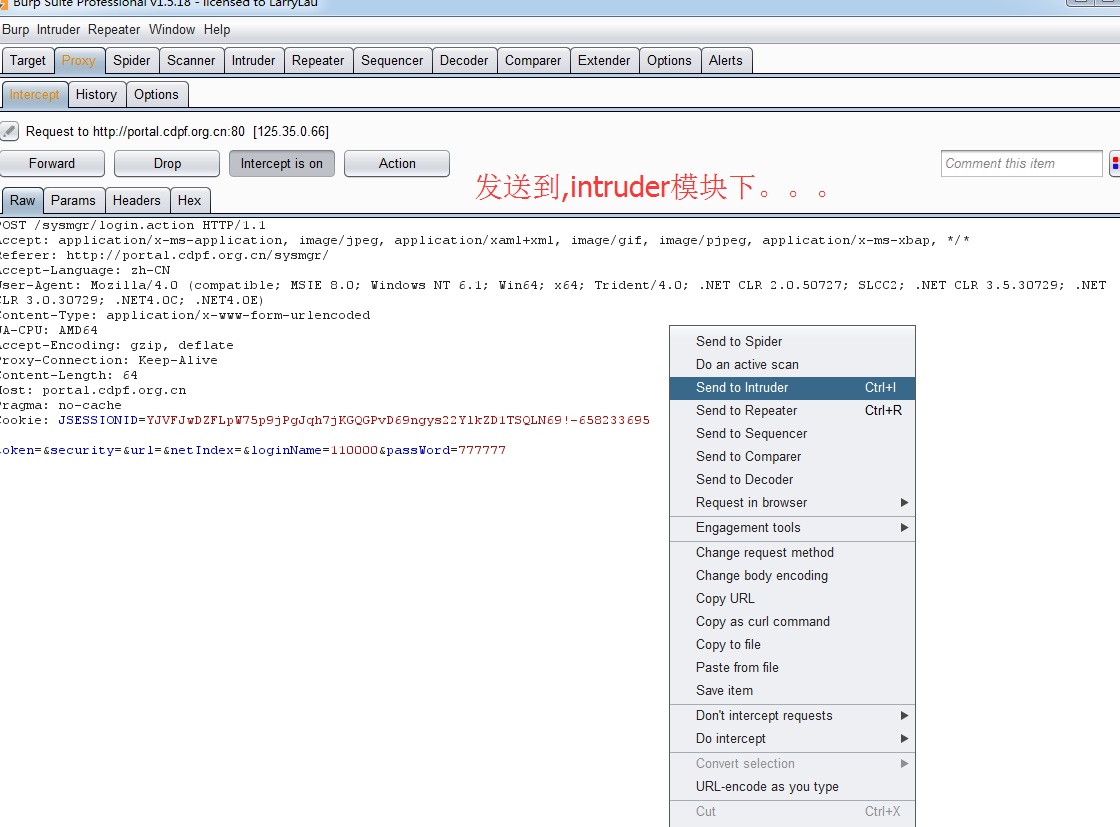Screen dimensions: 1120x827
Task: Toggle URL-encode as you type
Action: 792,787
